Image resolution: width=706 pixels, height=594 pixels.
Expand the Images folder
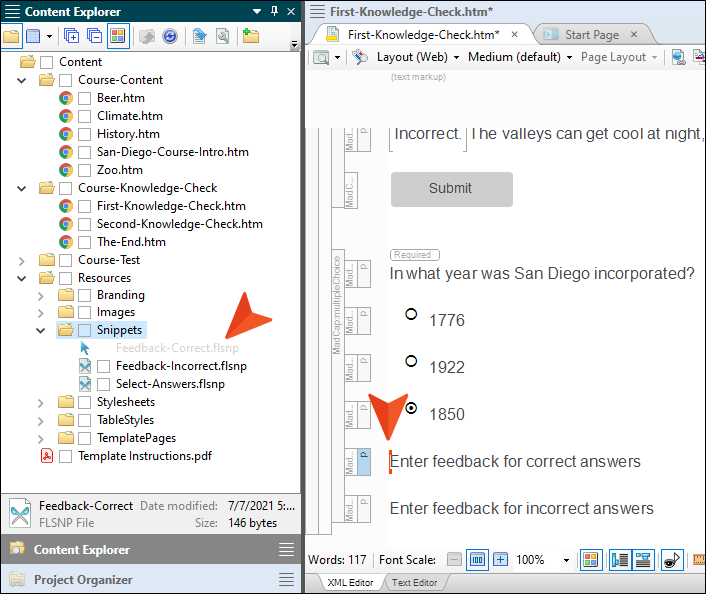41,313
